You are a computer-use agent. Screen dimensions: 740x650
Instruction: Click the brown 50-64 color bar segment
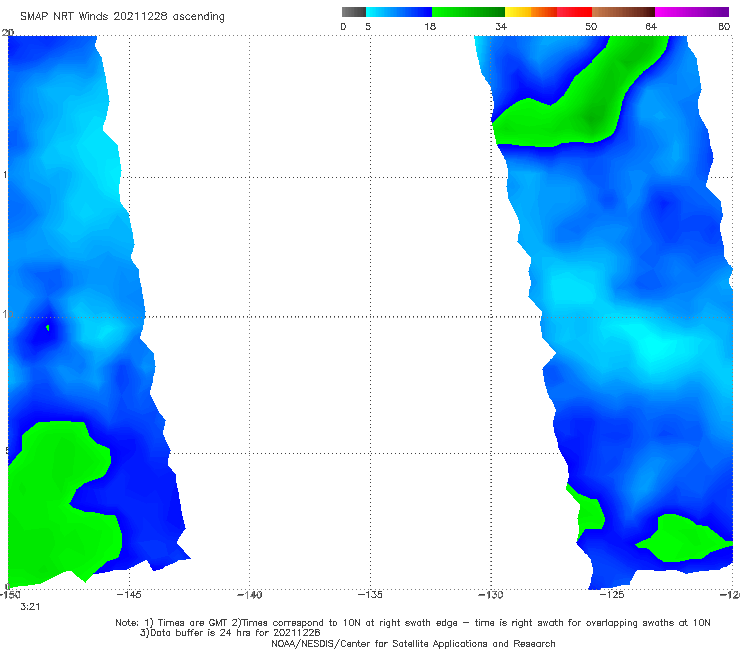(623, 12)
